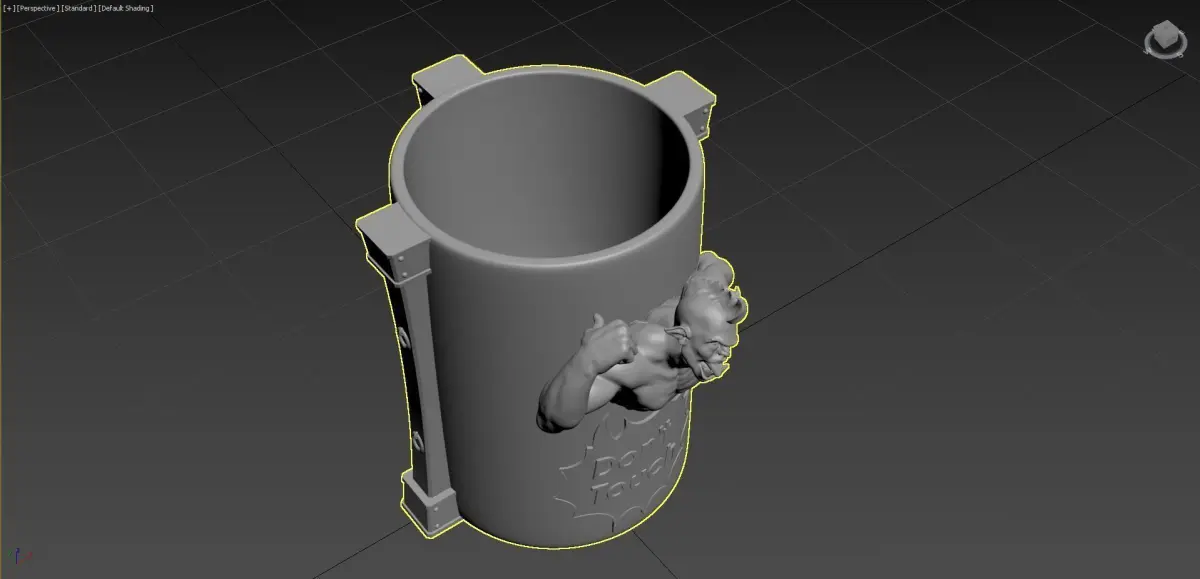The width and height of the screenshot is (1200, 579).
Task: Open the Standard viewport settings menu
Action: pos(78,8)
